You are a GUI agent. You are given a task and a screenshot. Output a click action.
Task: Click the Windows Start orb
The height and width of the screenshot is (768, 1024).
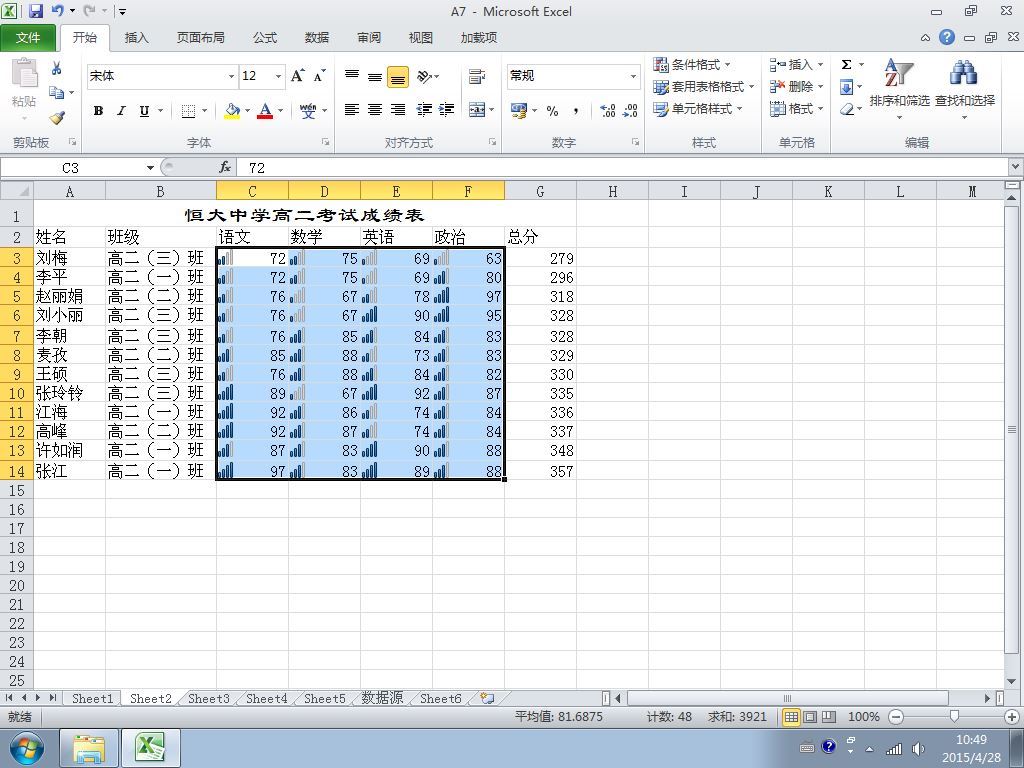(25, 748)
